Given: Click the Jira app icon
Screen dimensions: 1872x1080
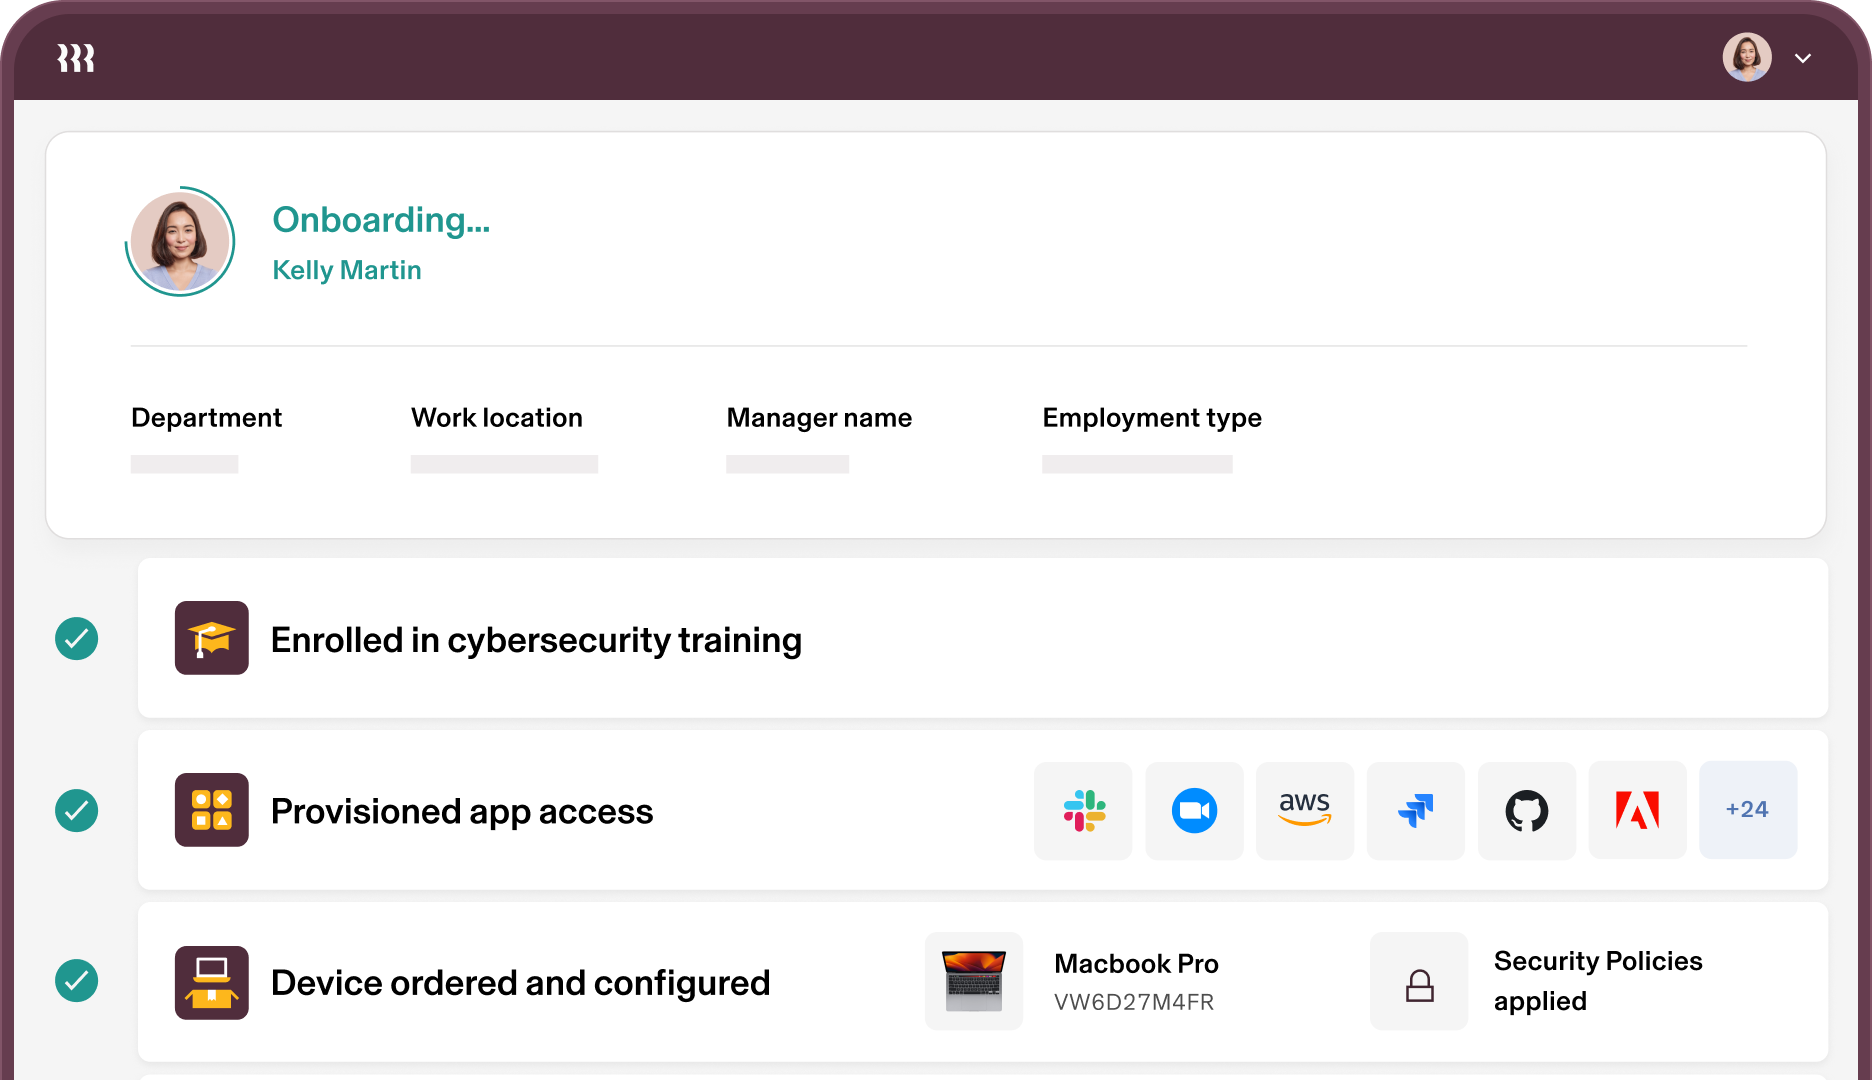Looking at the screenshot, I should tap(1416, 810).
